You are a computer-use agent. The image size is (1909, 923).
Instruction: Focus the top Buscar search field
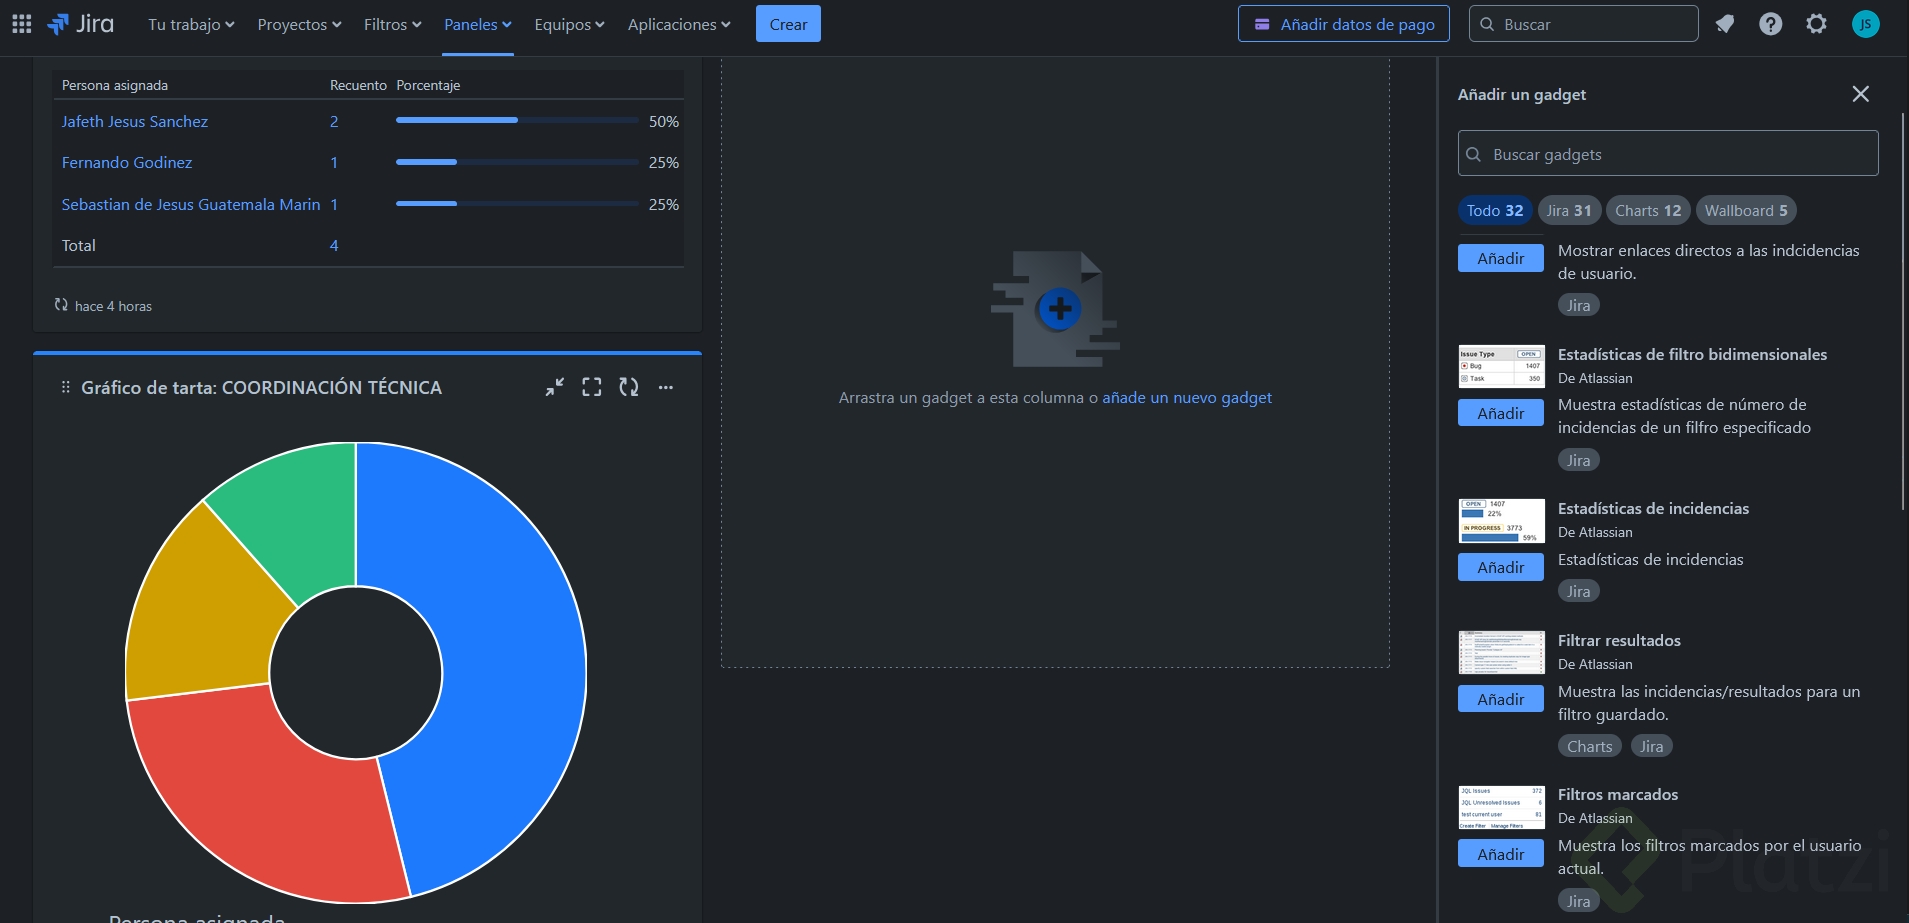click(1583, 24)
